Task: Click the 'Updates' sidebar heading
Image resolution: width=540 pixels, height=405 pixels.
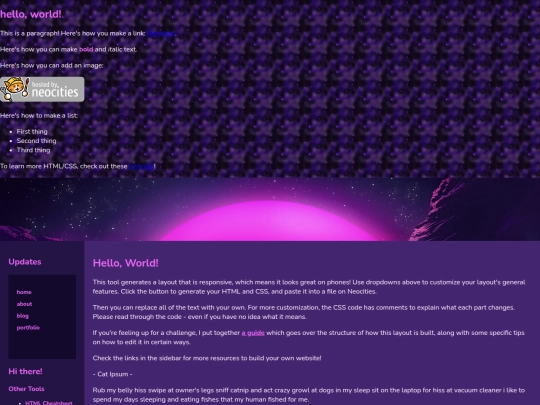Action: (25, 262)
